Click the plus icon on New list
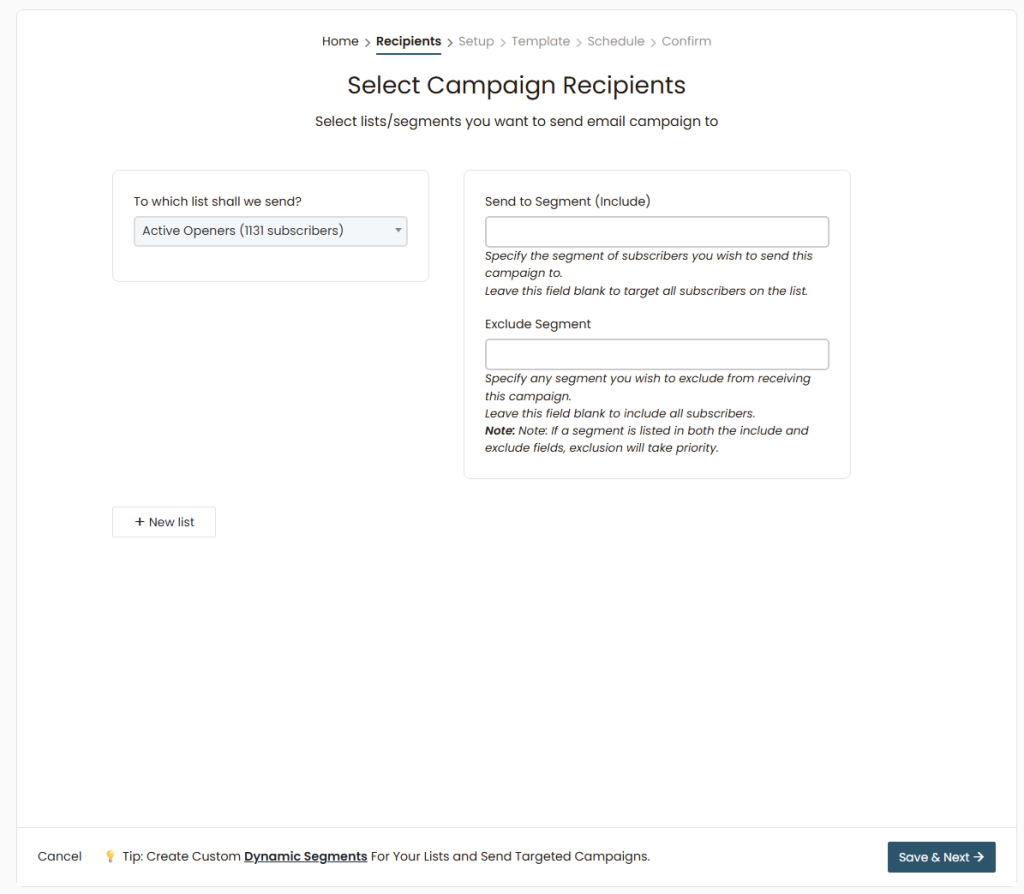1024x894 pixels. (140, 522)
